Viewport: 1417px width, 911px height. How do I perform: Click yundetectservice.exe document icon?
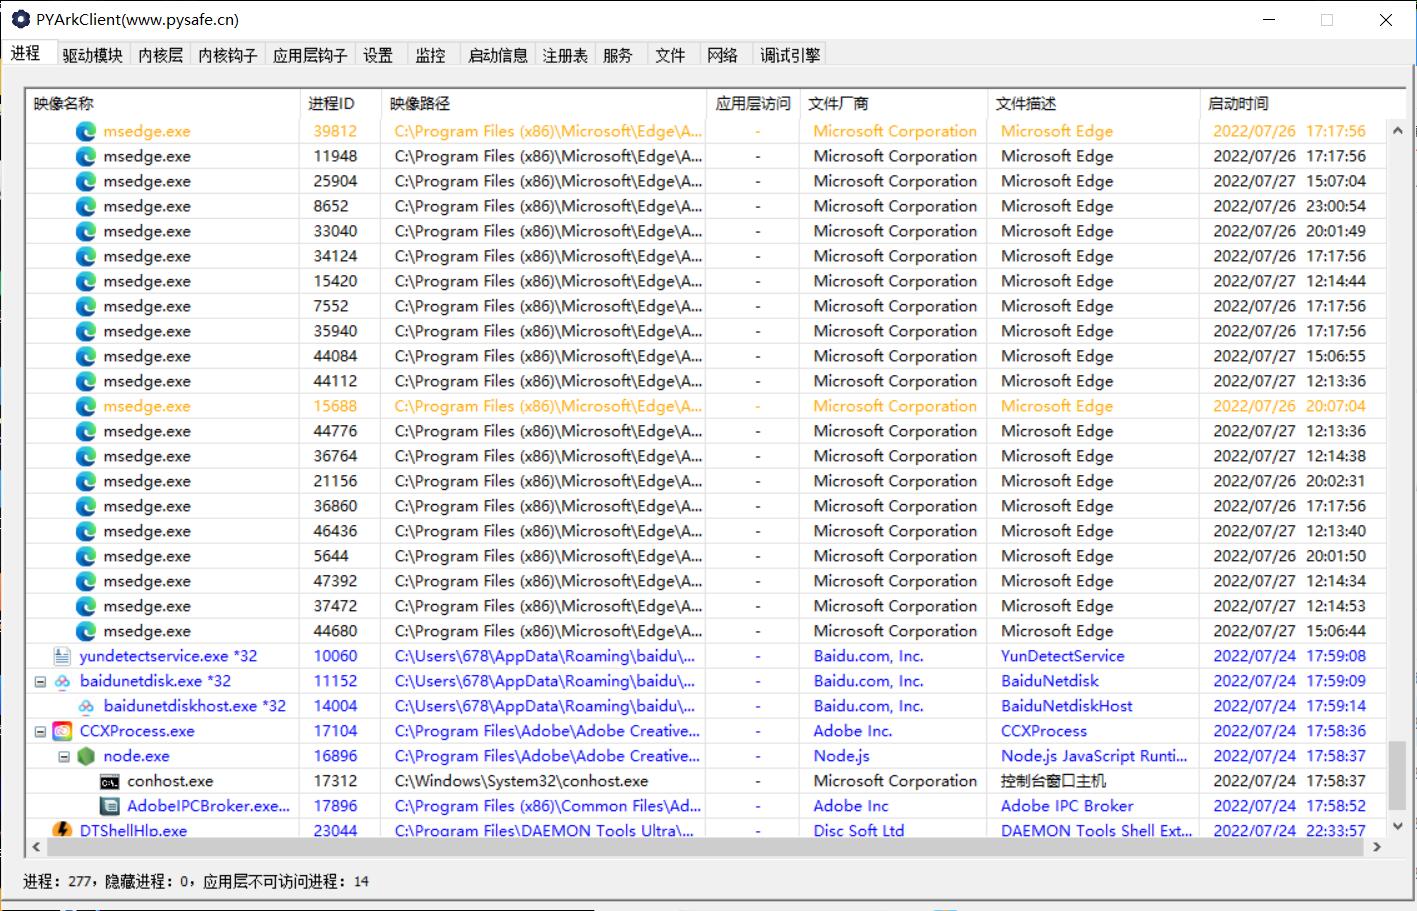(x=62, y=656)
